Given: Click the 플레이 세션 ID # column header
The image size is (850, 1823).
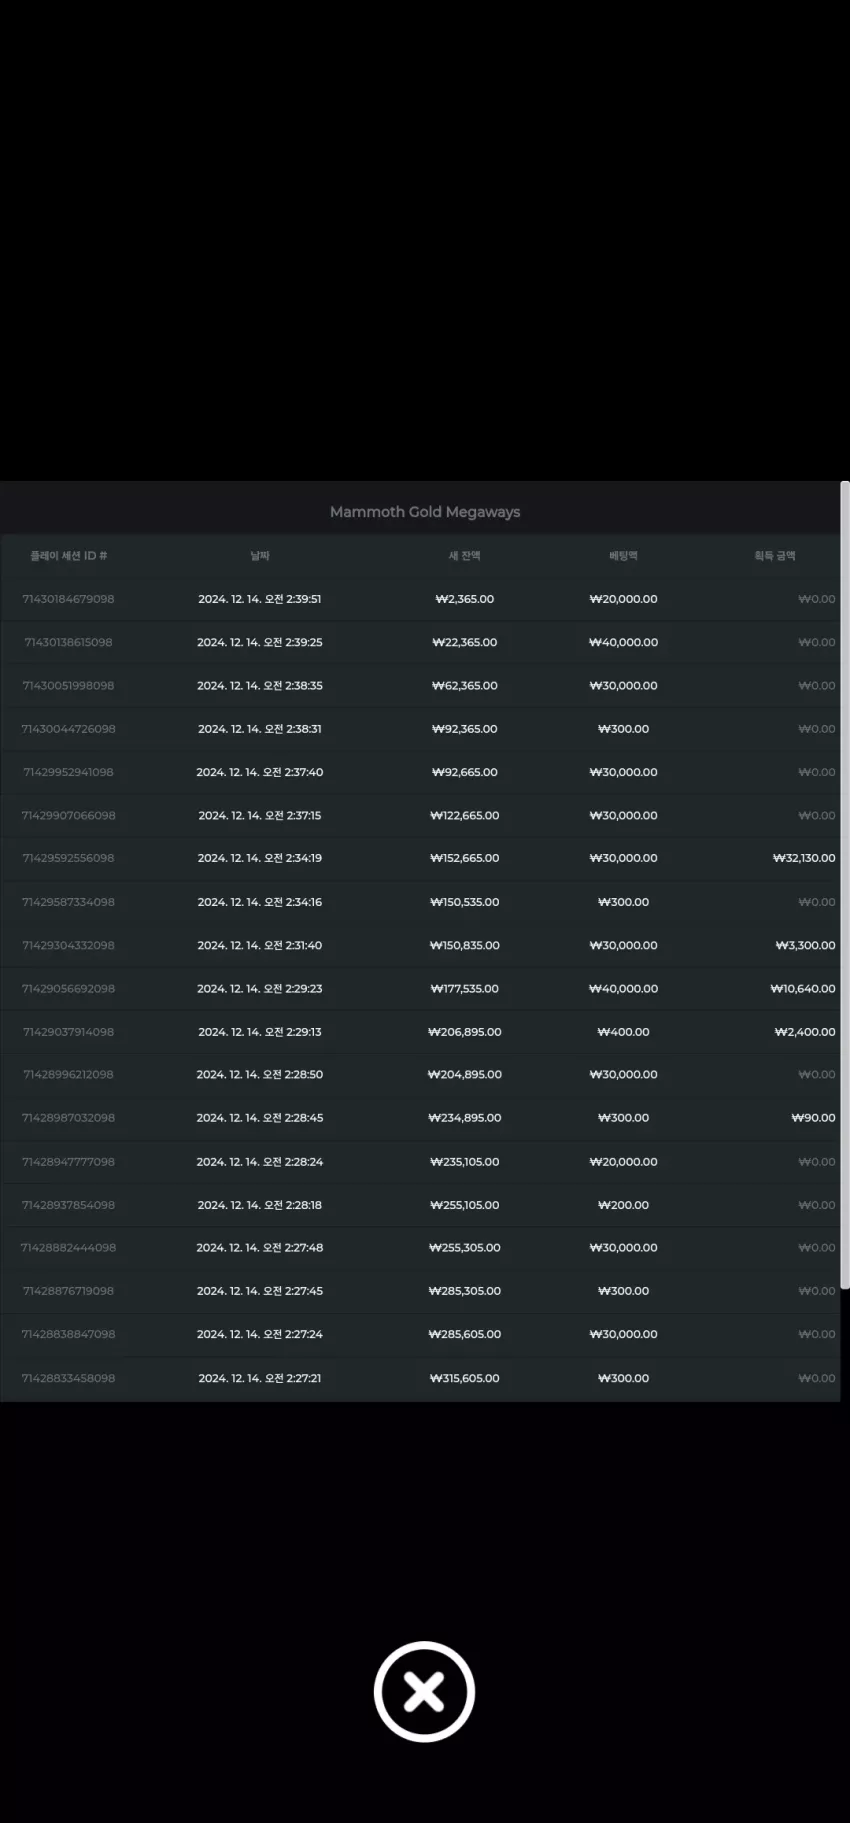Looking at the screenshot, I should [68, 555].
